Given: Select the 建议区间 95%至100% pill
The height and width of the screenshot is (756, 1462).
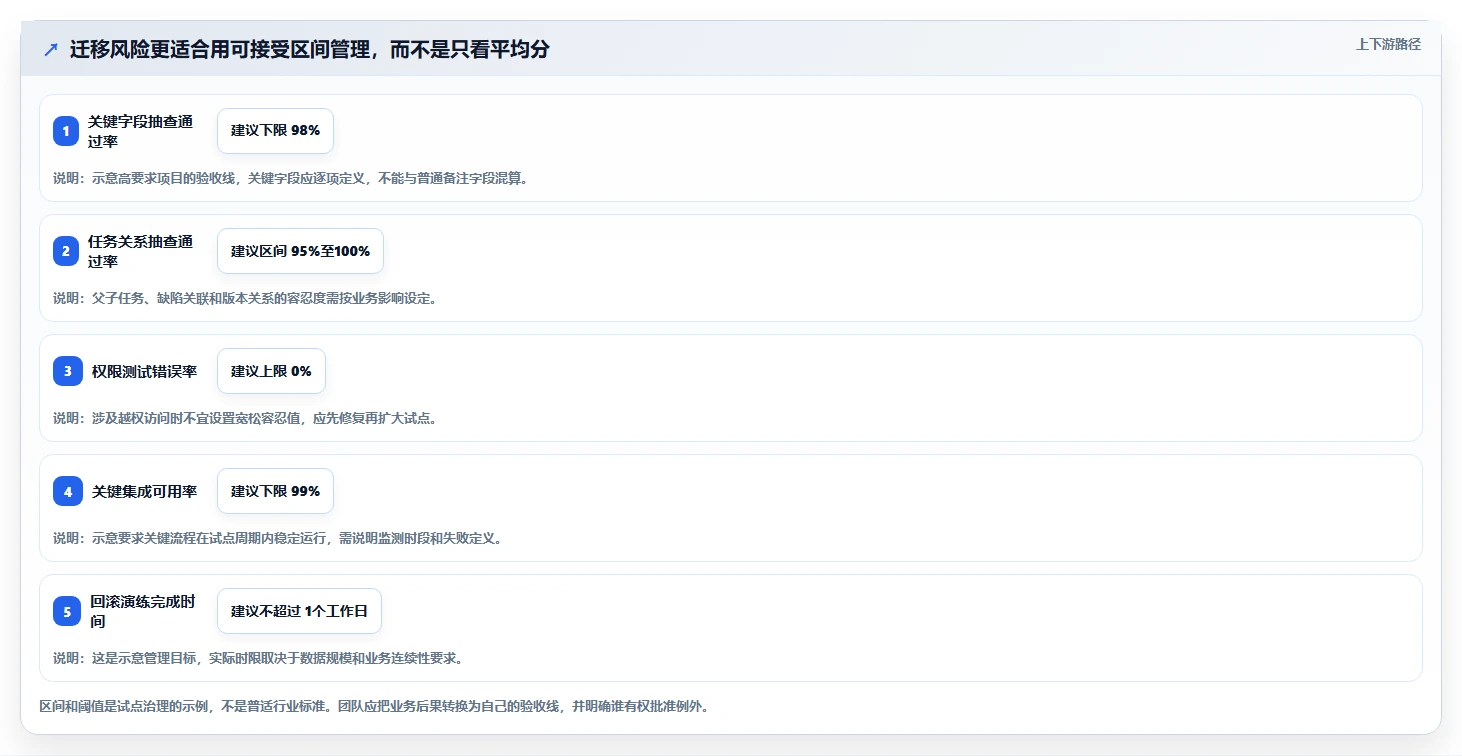Looking at the screenshot, I should 300,251.
